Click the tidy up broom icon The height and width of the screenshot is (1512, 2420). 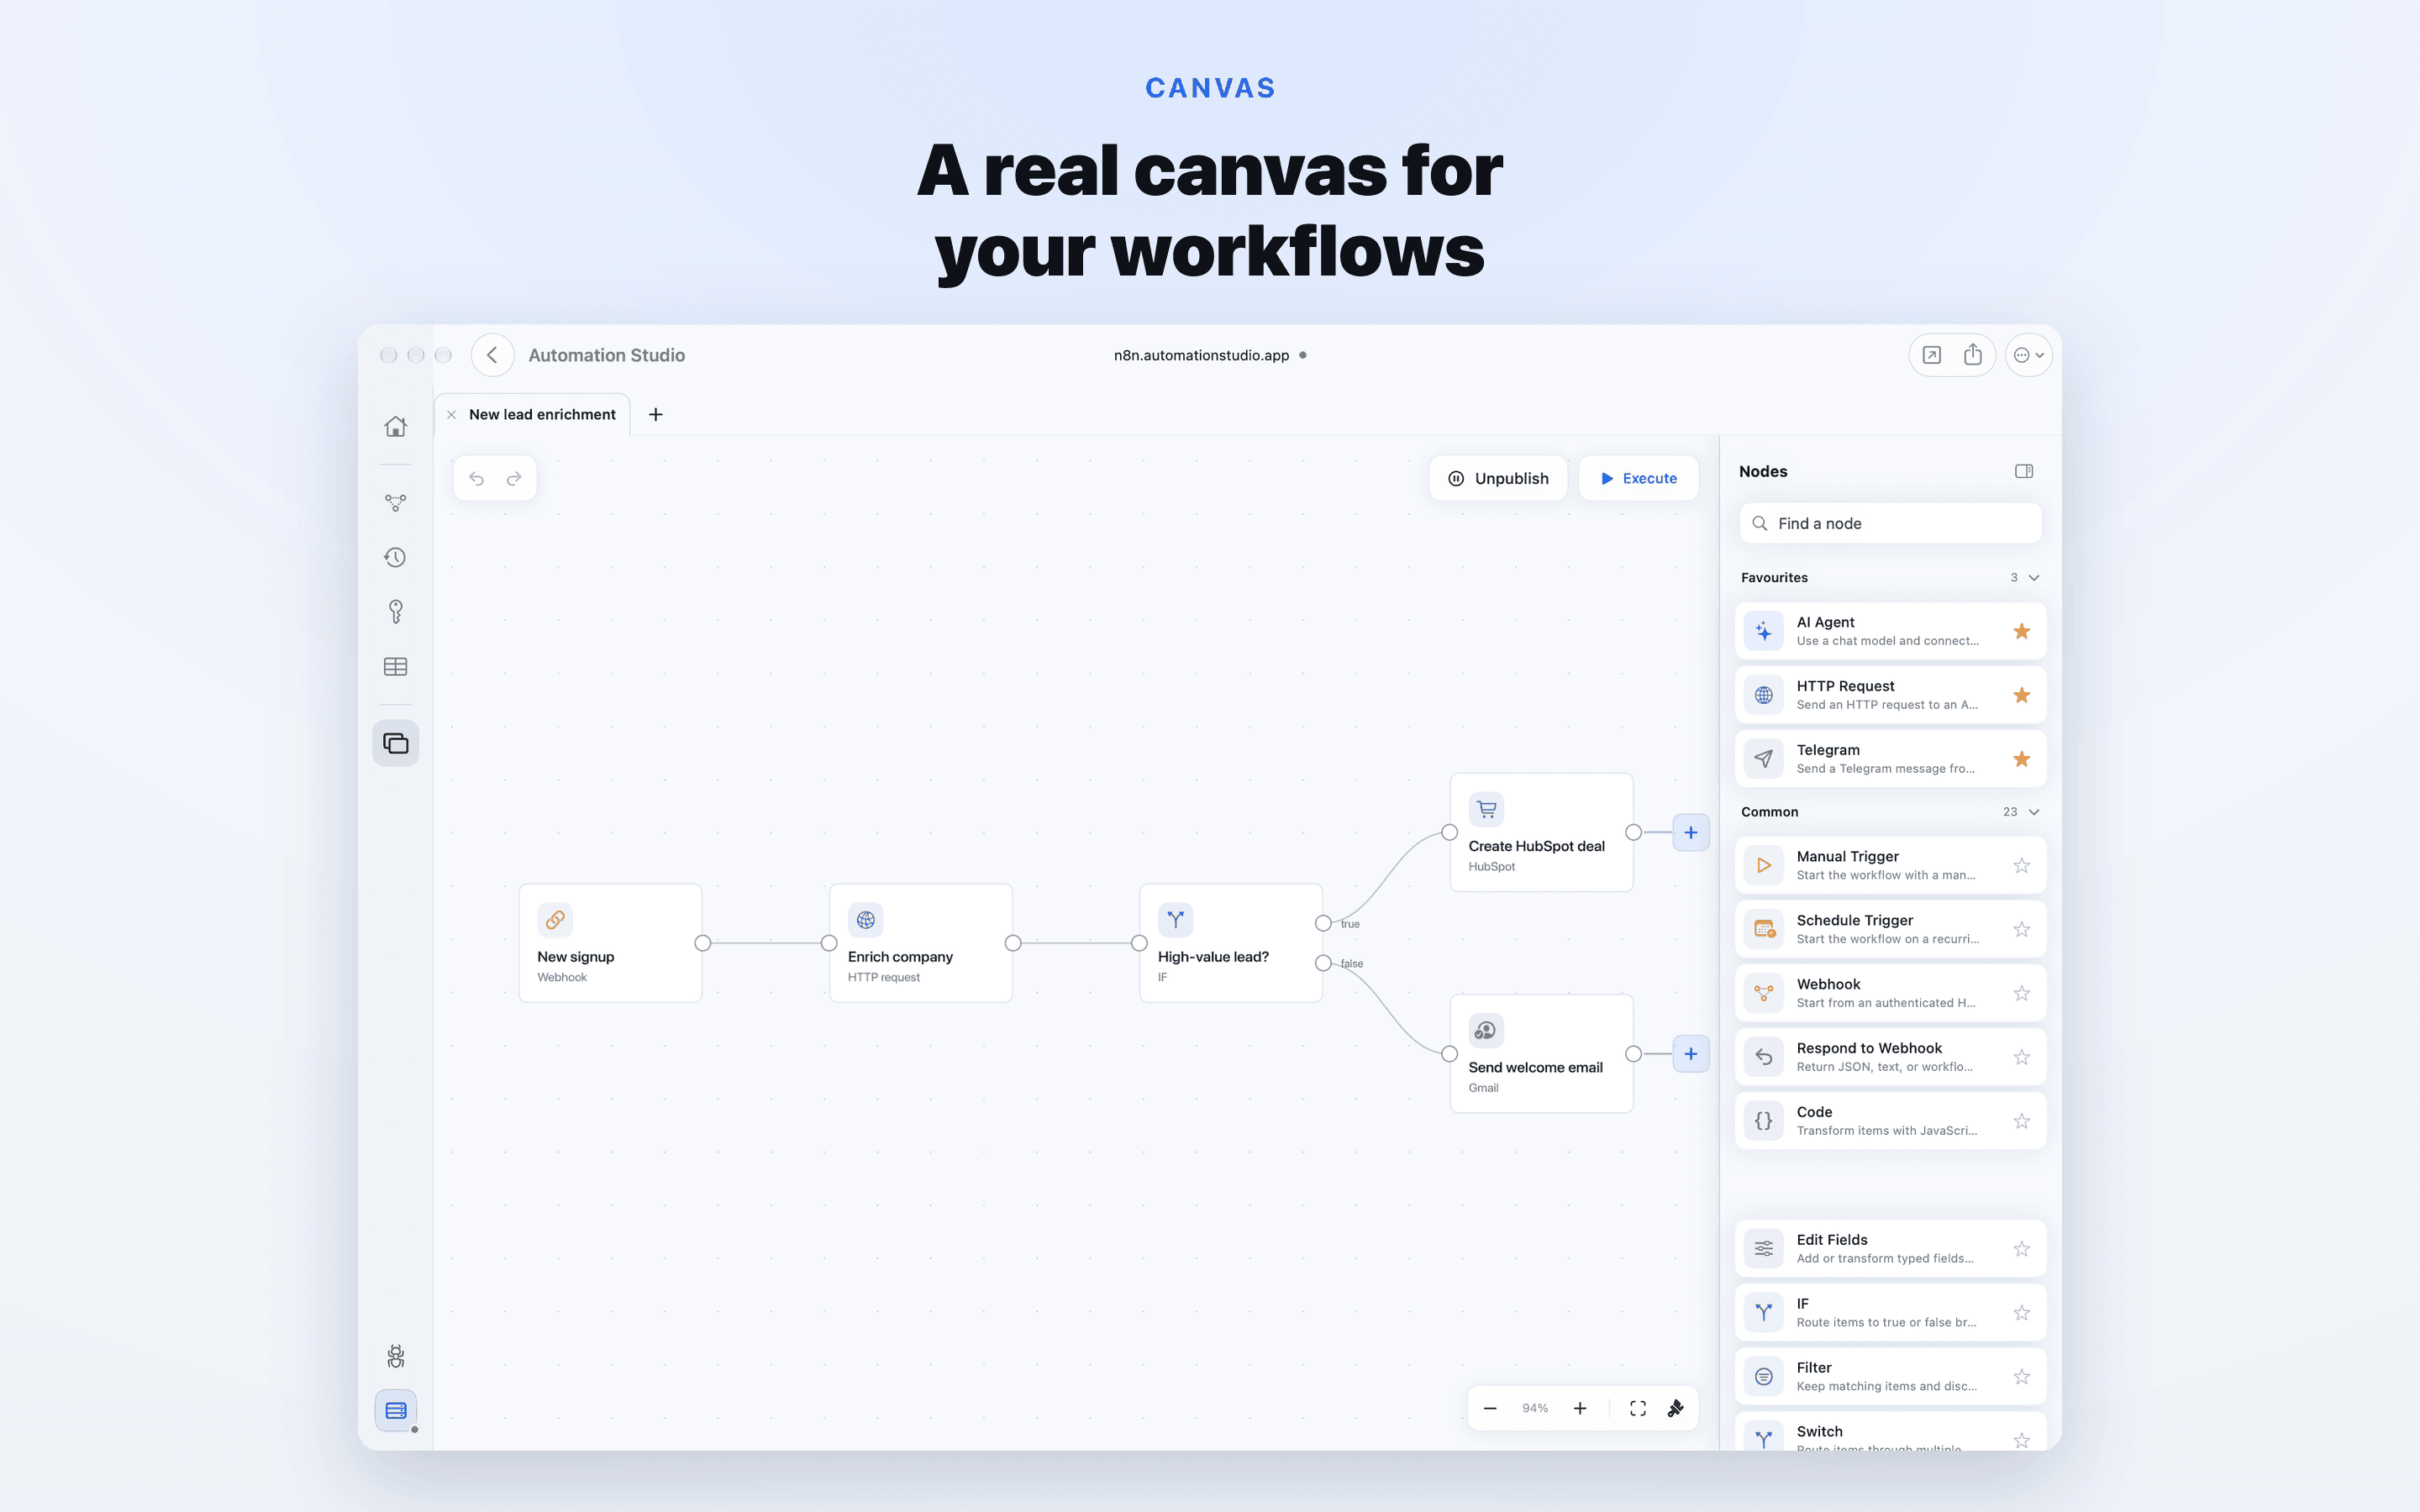pos(1676,1408)
